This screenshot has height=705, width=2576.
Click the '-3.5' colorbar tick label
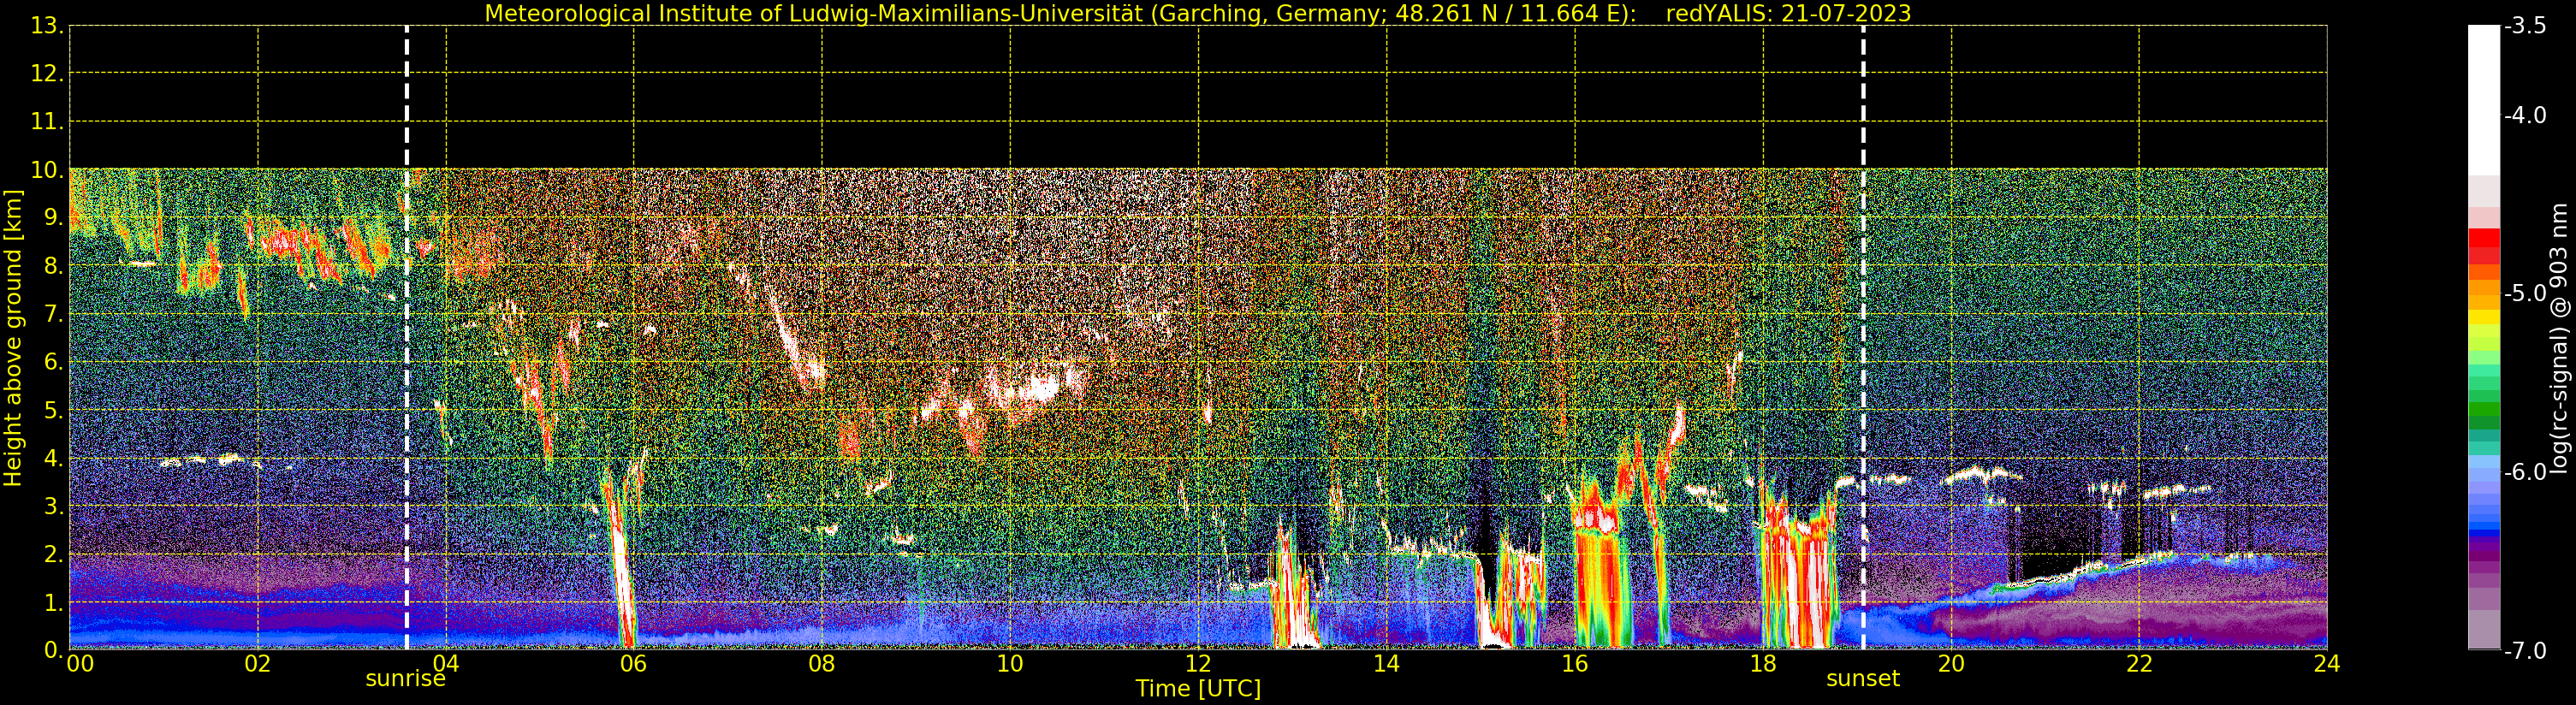pyautogui.click(x=2525, y=26)
